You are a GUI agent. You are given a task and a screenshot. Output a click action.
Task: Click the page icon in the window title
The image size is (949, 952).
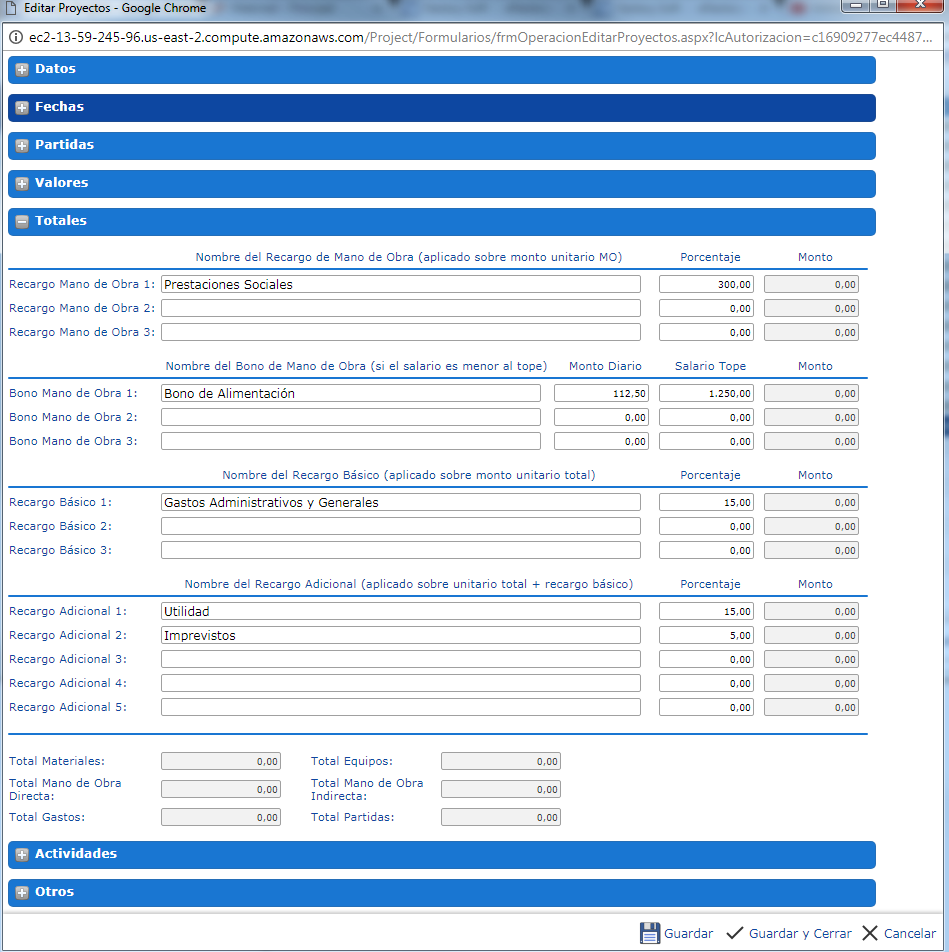[11, 8]
